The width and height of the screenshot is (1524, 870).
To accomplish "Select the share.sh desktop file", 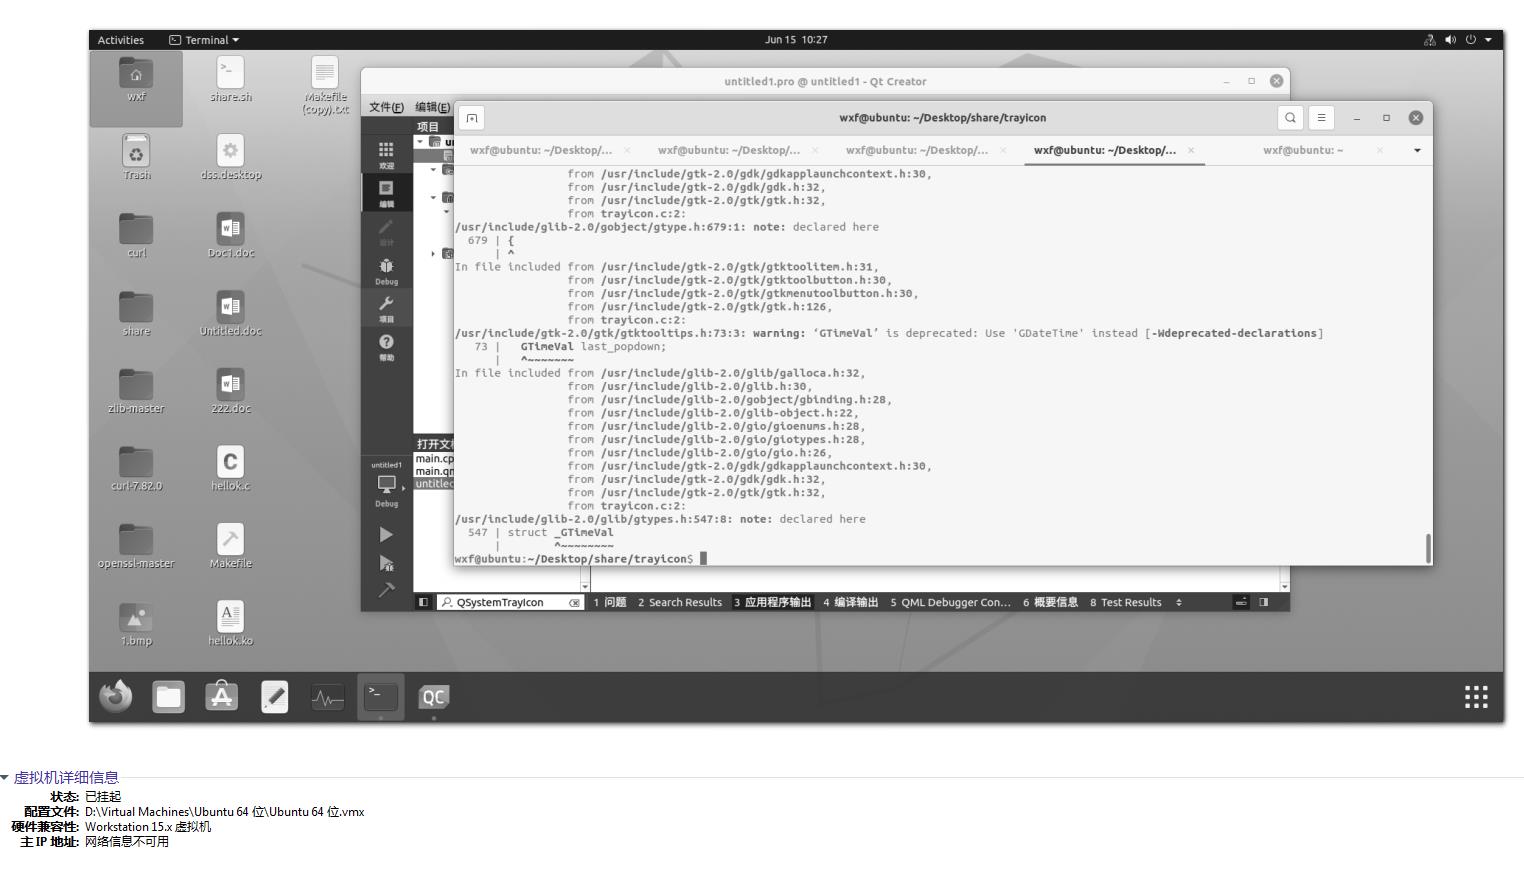I will click(x=231, y=80).
